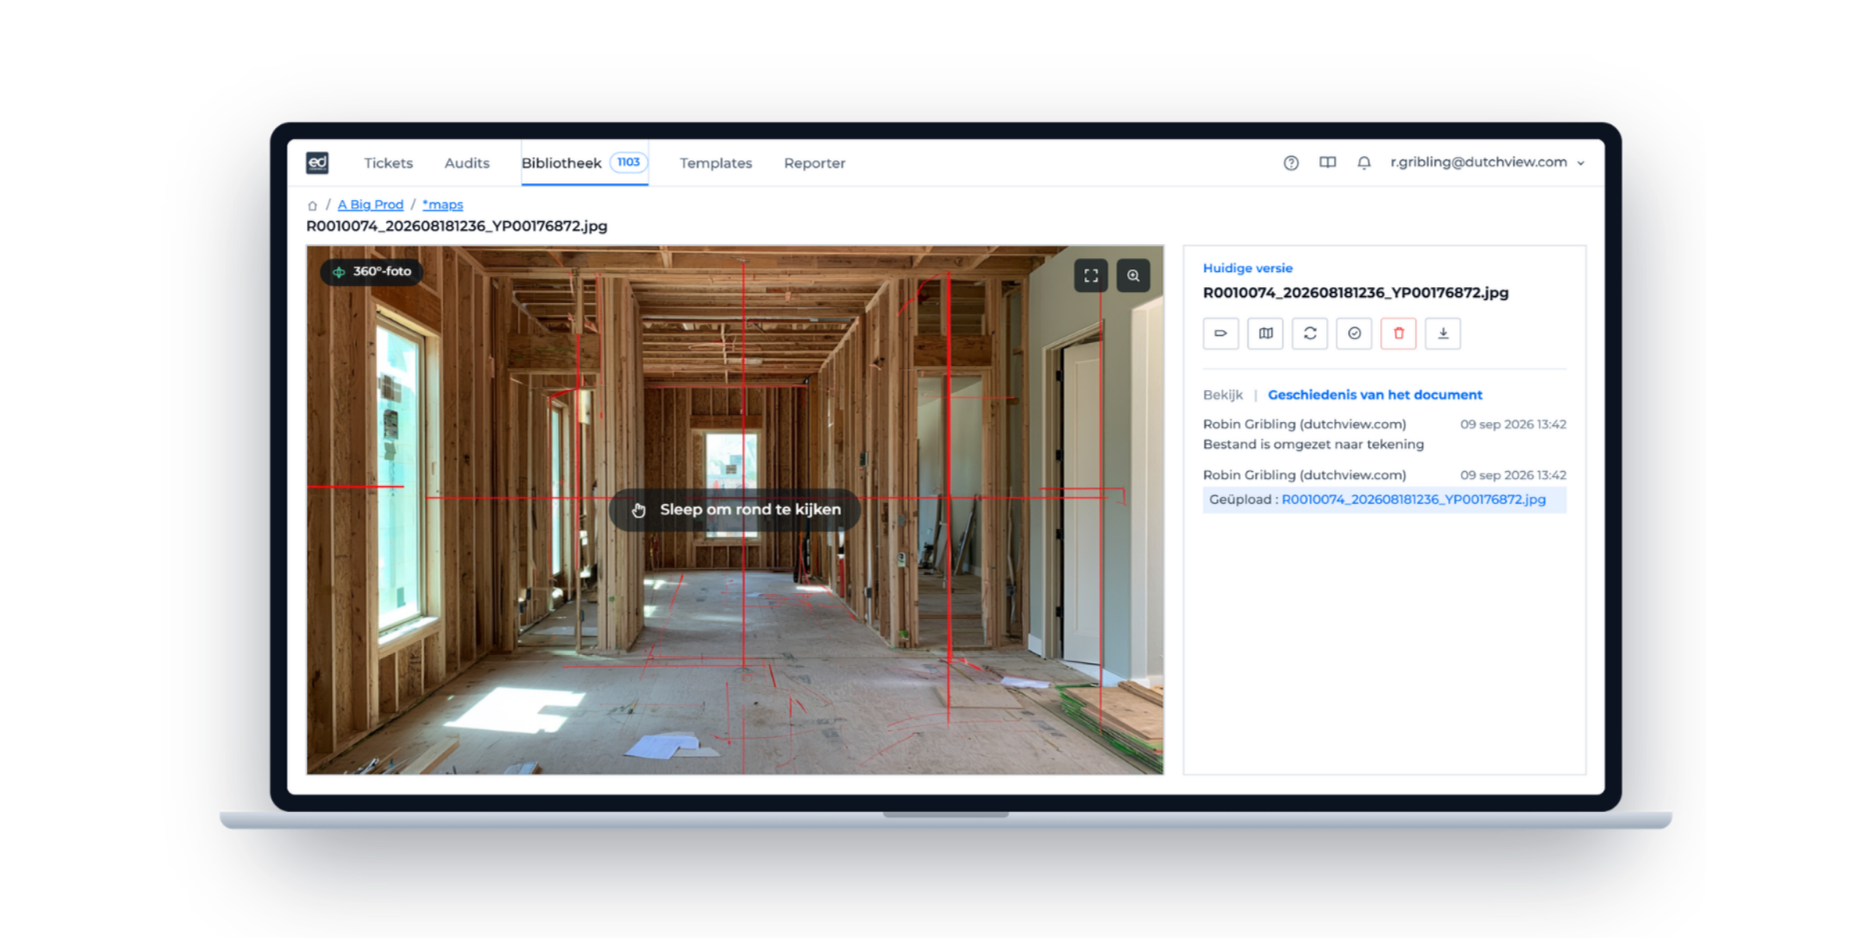
Task: Click the file name title above the photo
Action: pyautogui.click(x=457, y=226)
